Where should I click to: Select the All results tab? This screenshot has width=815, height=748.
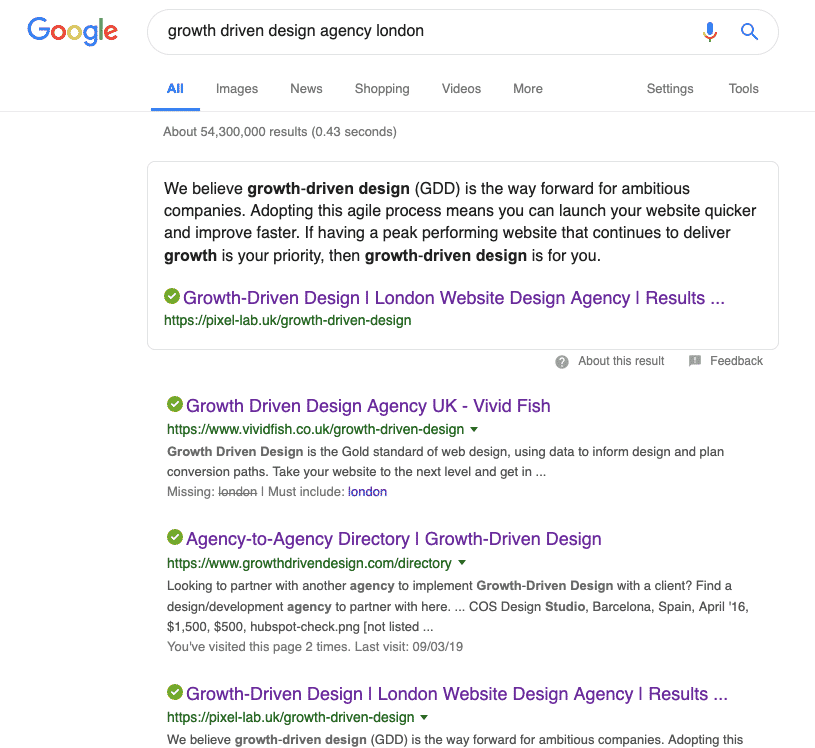(175, 89)
